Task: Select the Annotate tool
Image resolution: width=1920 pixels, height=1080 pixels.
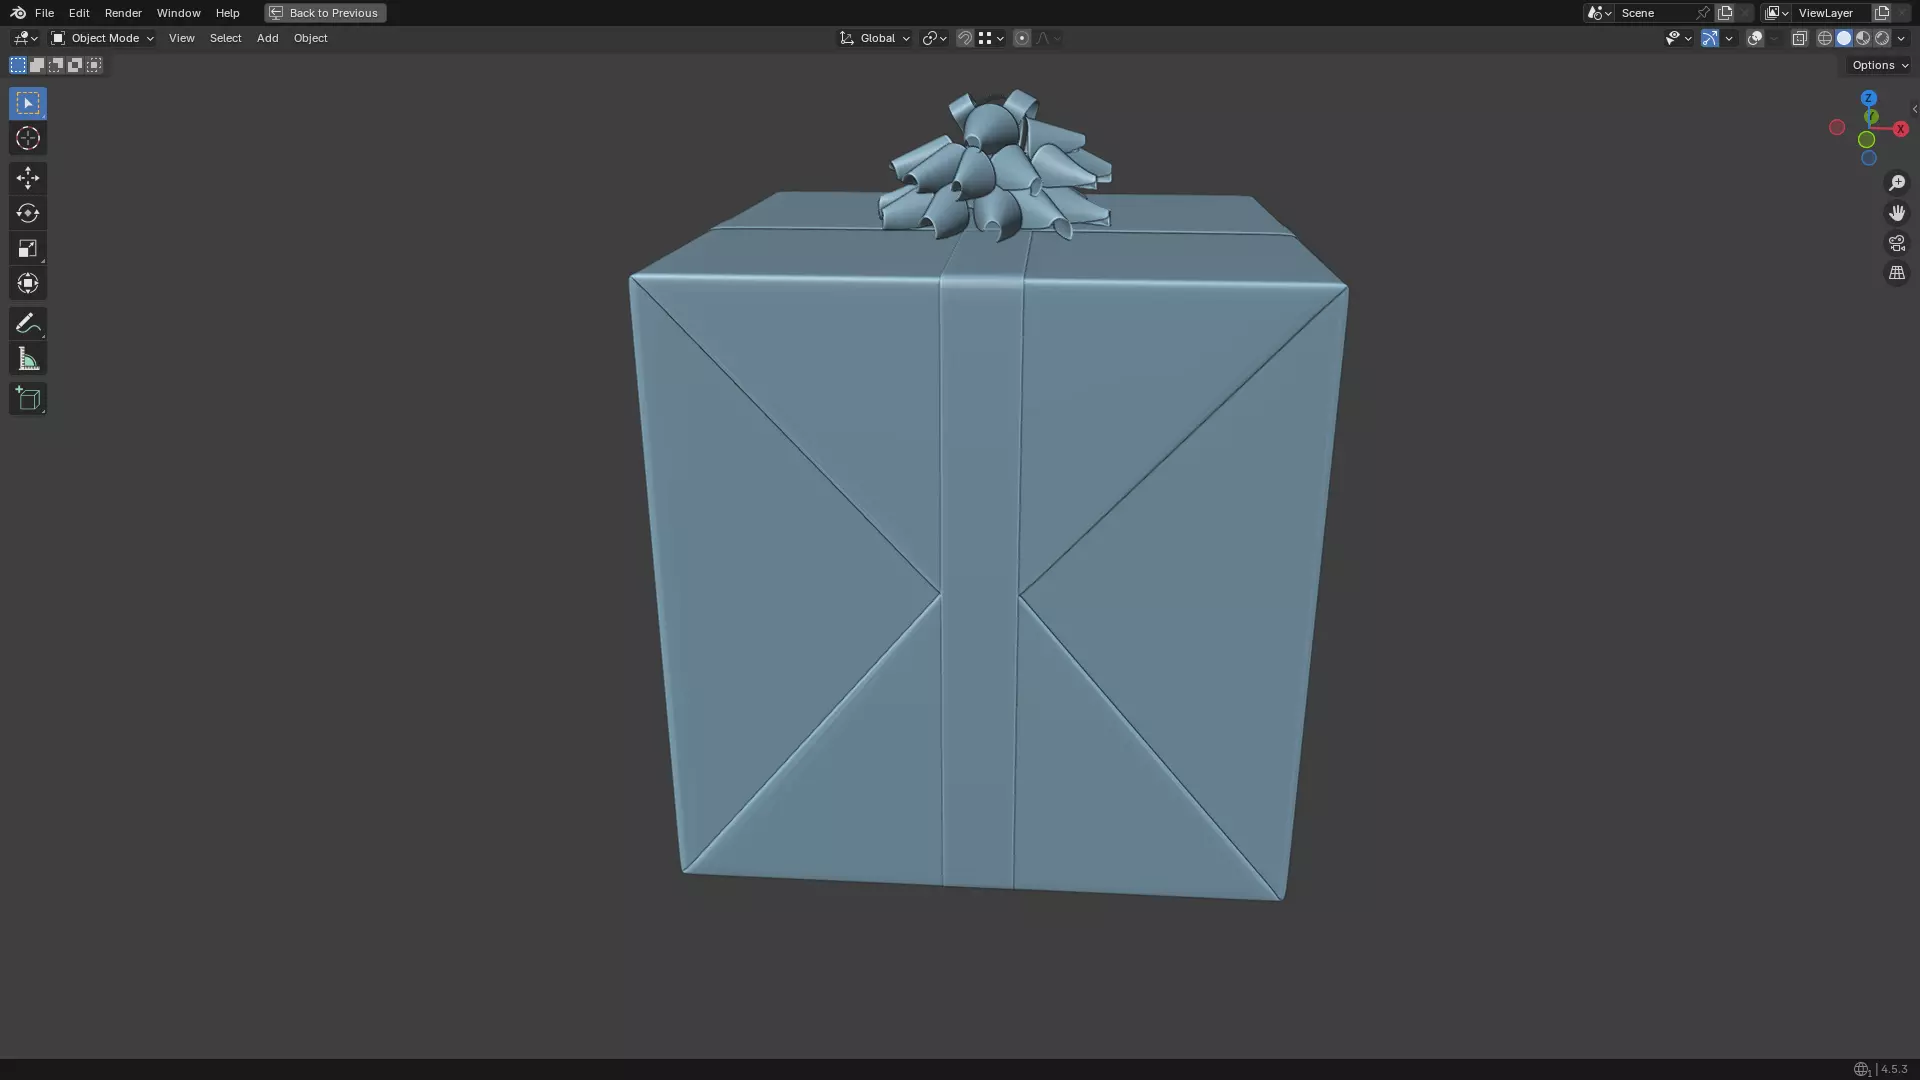Action: click(28, 323)
